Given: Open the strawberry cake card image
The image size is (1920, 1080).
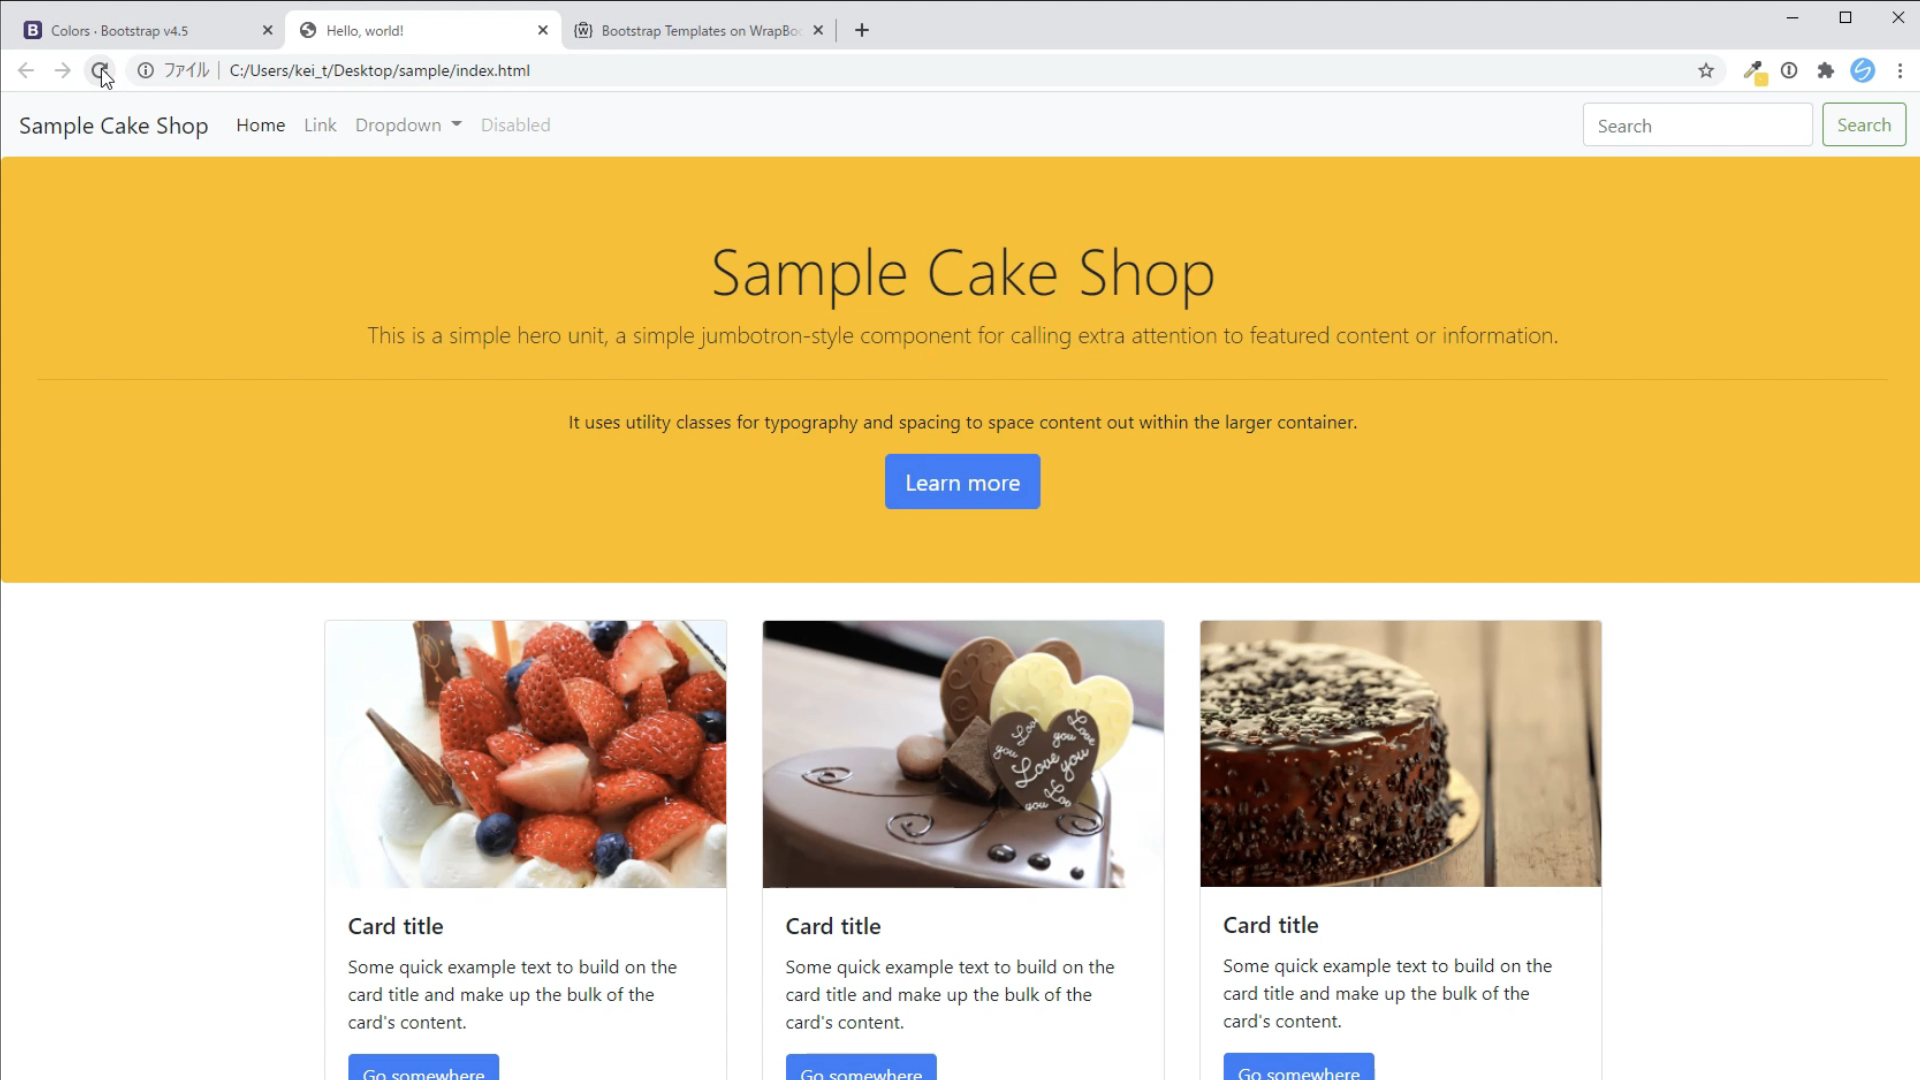Looking at the screenshot, I should coord(525,754).
